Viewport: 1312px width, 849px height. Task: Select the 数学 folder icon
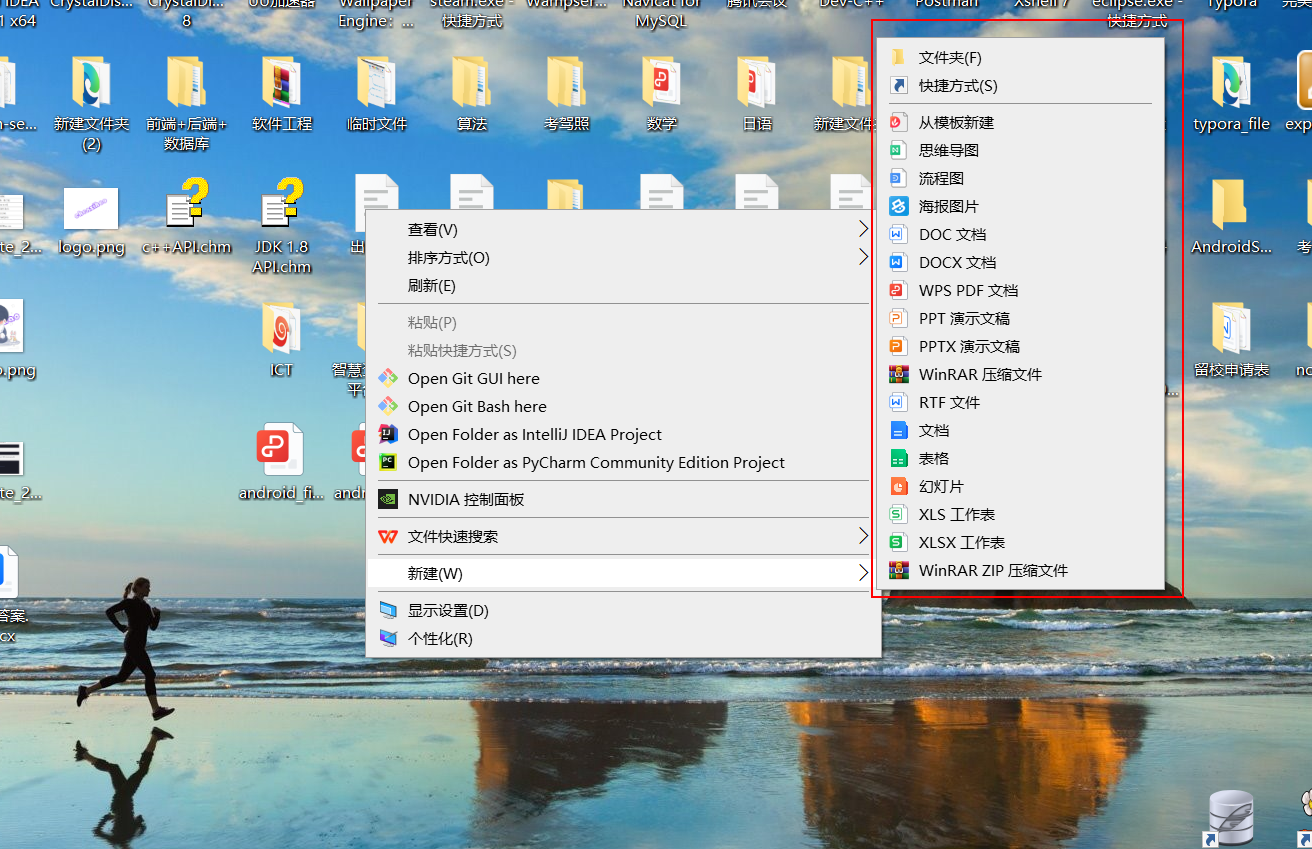pos(661,82)
